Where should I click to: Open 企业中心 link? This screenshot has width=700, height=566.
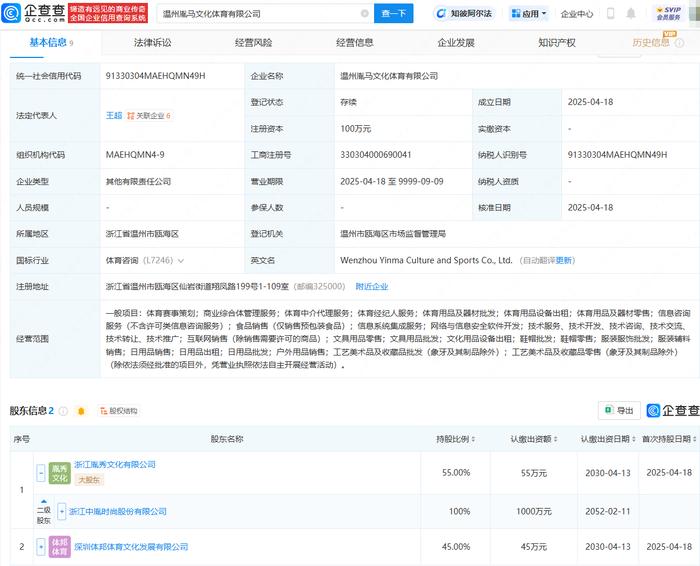[x=577, y=14]
